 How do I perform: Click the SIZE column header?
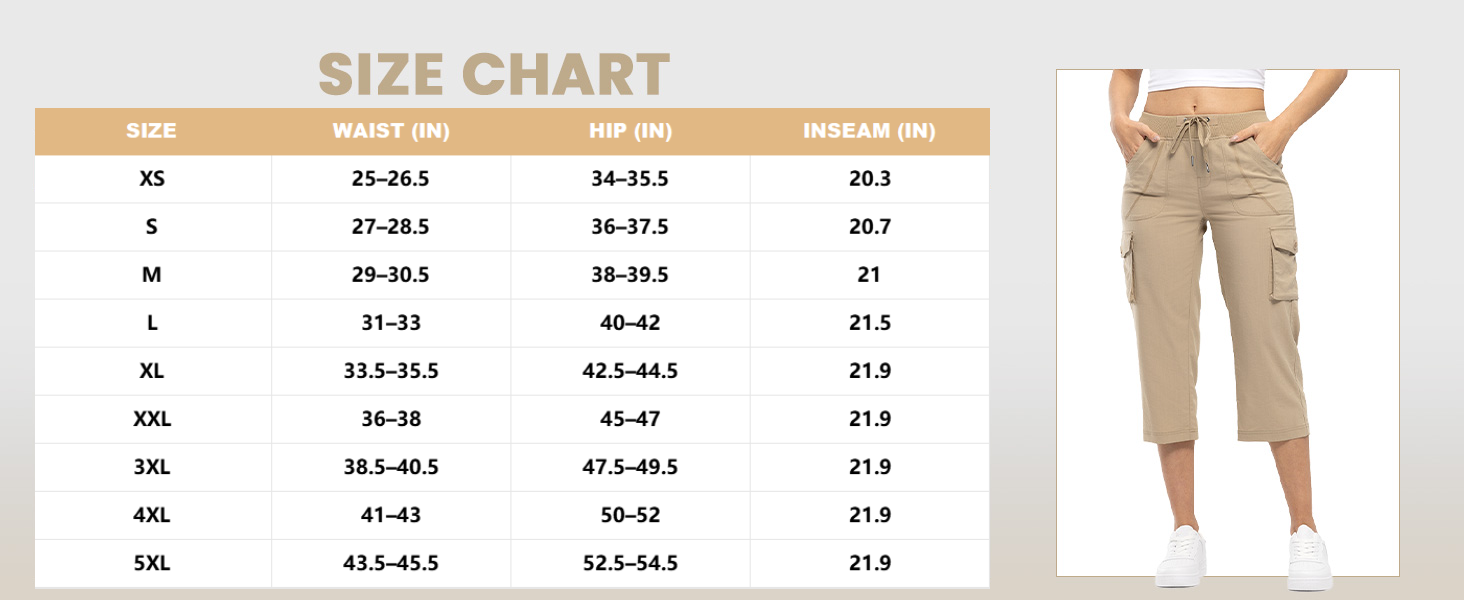[x=152, y=131]
